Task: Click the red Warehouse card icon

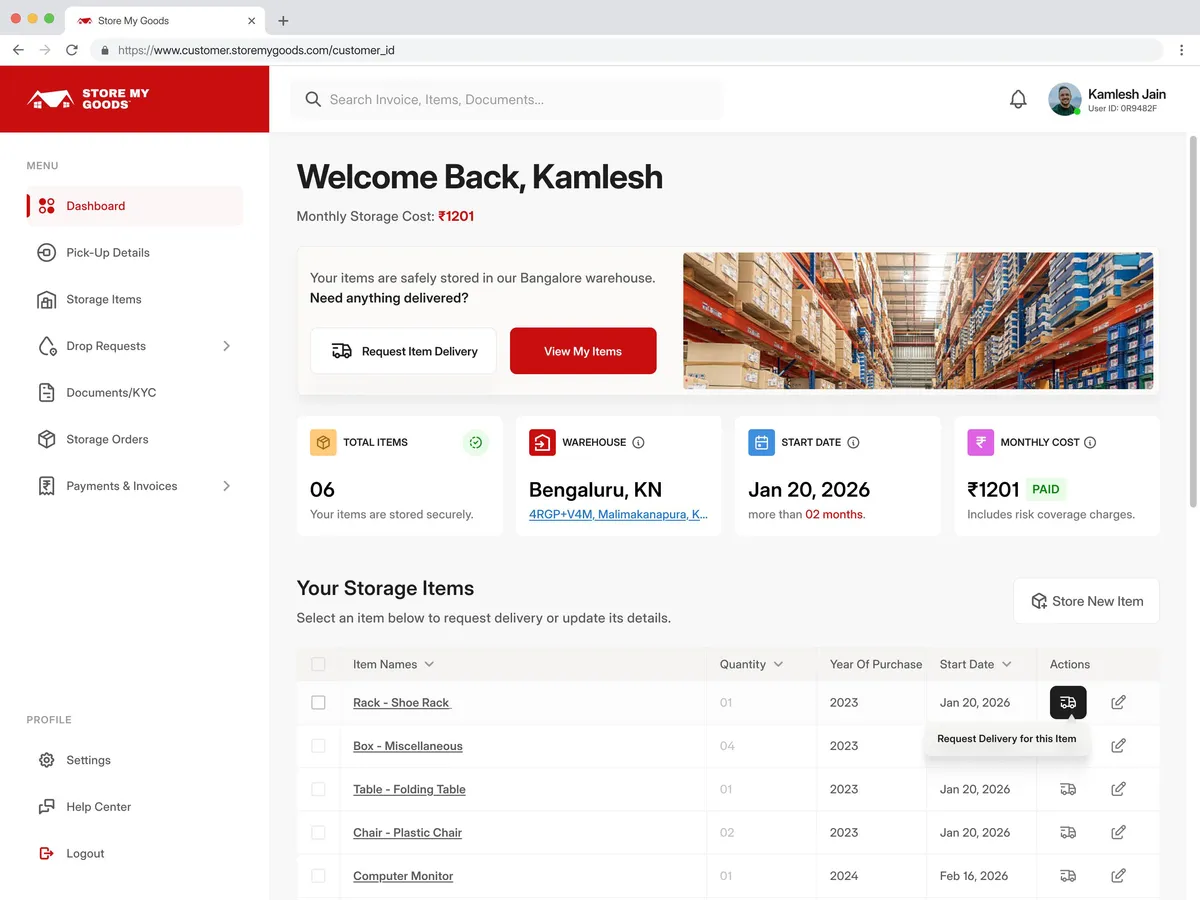Action: 542,442
